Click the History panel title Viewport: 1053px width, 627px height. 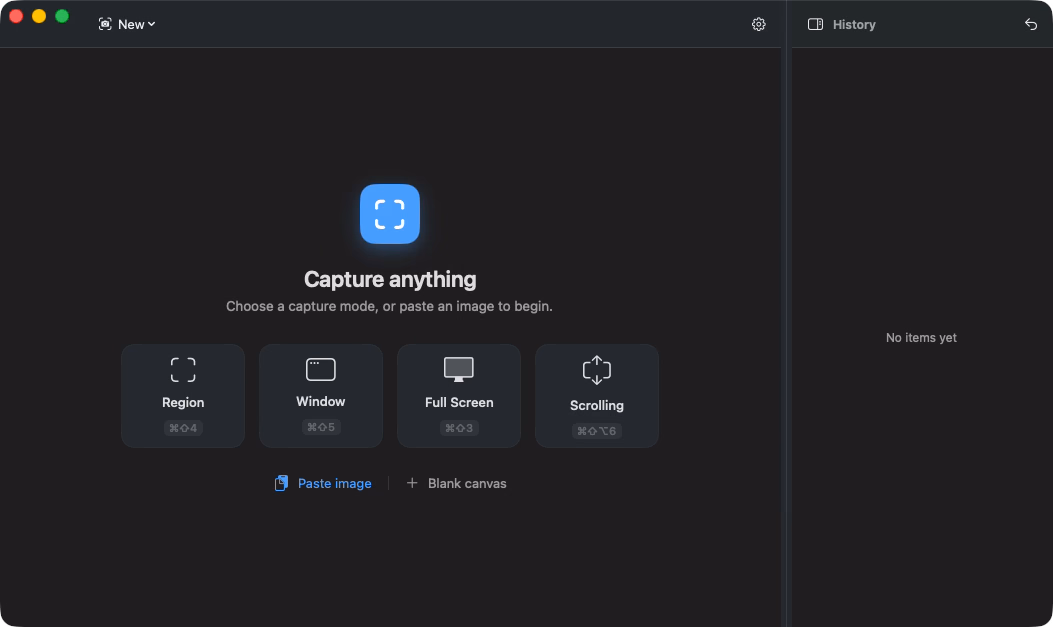(x=854, y=24)
